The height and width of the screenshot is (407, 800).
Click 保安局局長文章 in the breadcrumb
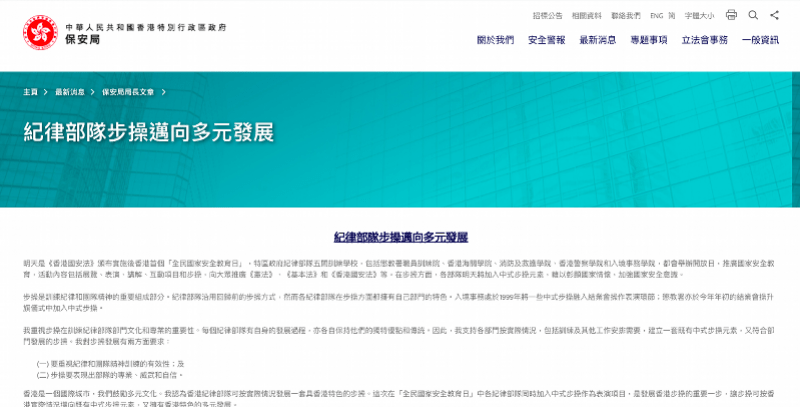(x=128, y=91)
